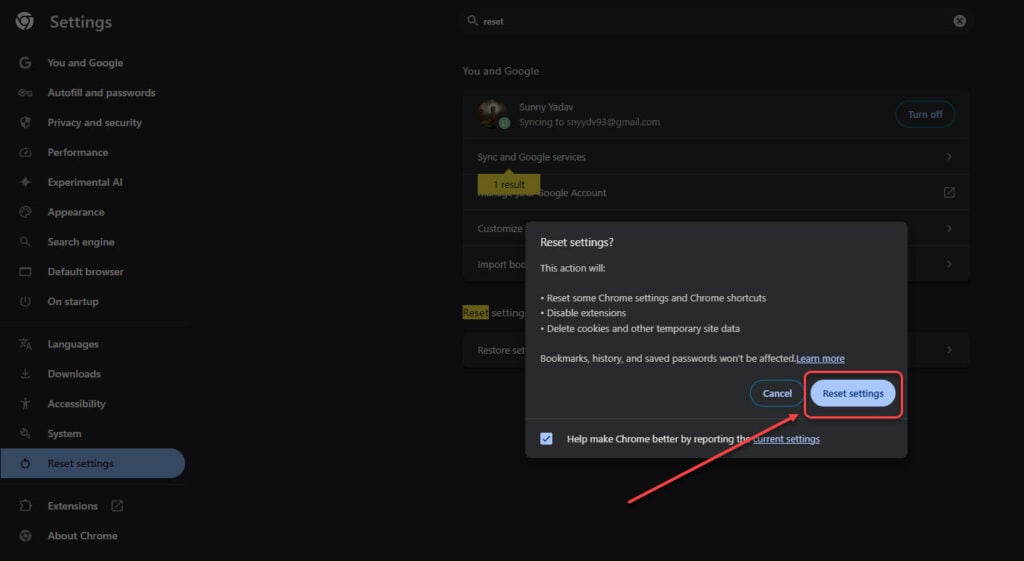Click the download icon for Downloads
Image resolution: width=1024 pixels, height=561 pixels.
(25, 374)
